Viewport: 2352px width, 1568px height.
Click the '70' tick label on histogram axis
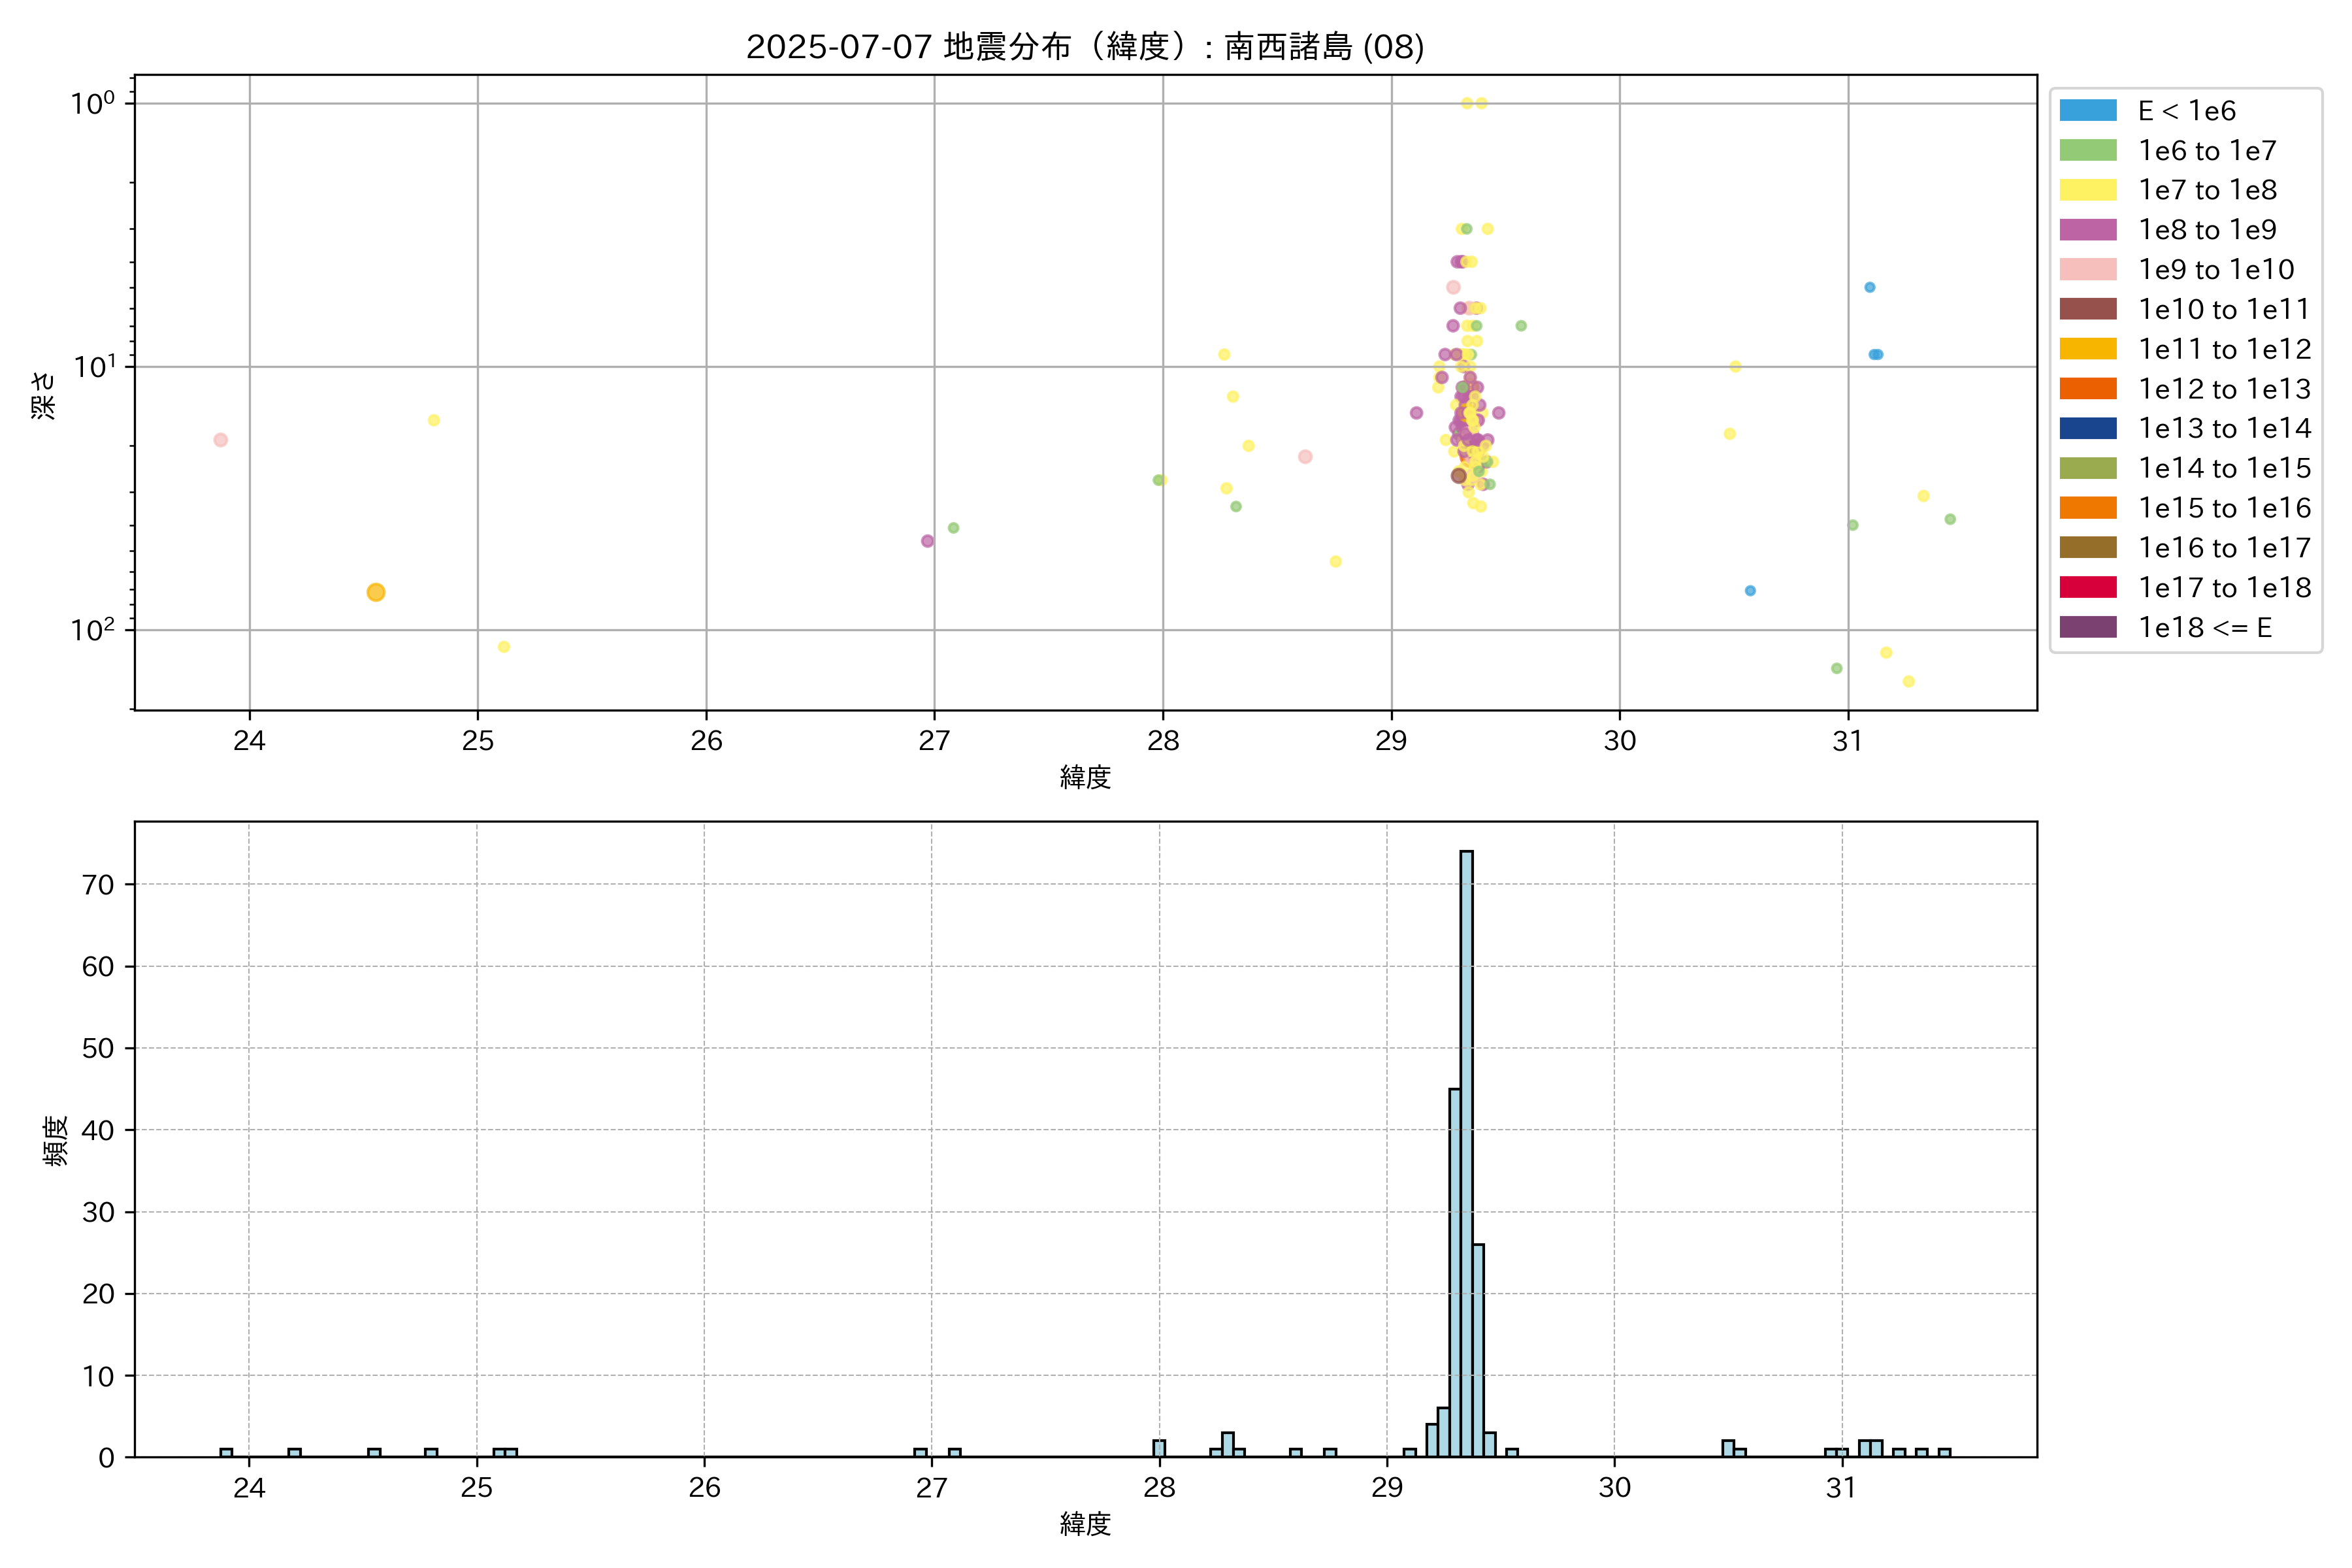click(98, 885)
